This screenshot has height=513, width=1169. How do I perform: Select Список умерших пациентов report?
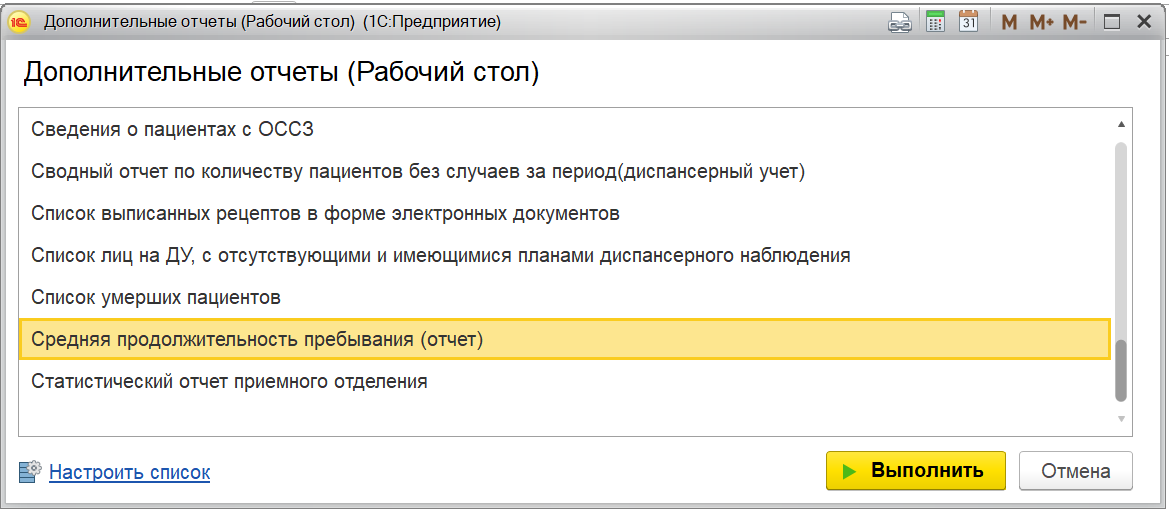point(156,297)
